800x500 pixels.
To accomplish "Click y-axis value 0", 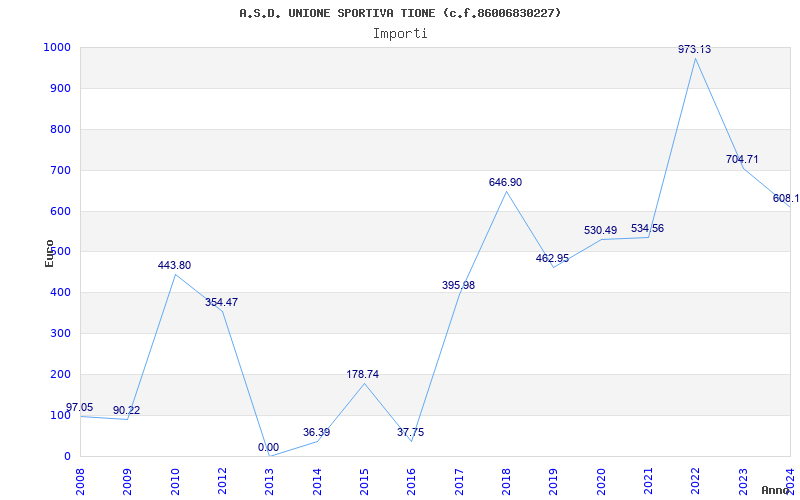I will tap(67, 456).
